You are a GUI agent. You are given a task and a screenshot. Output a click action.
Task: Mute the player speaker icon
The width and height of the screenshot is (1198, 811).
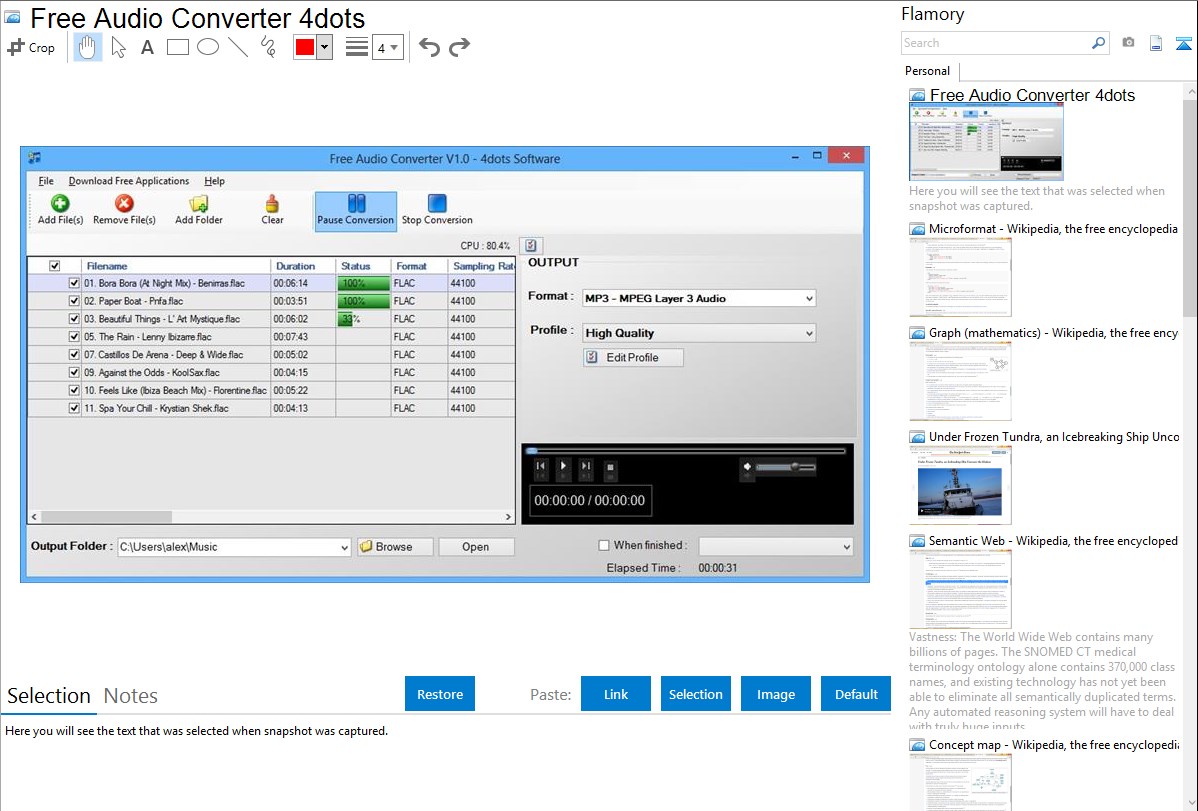(747, 466)
